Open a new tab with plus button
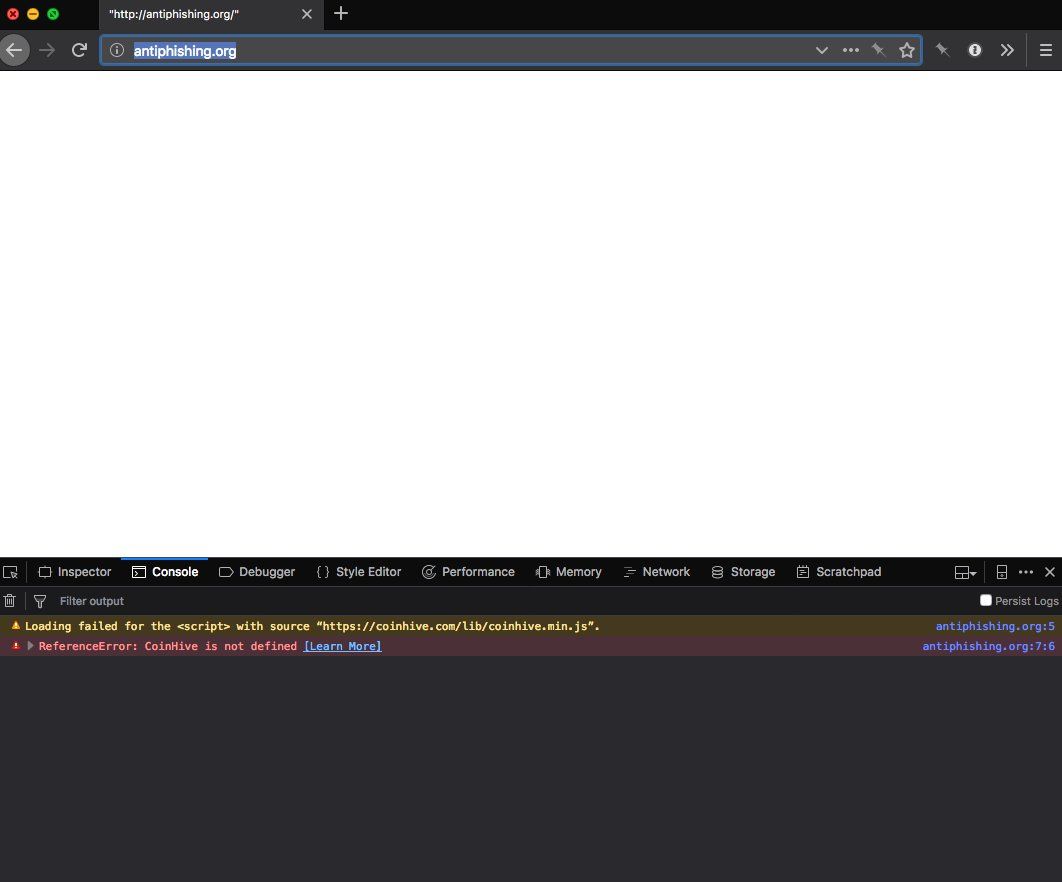 coord(341,14)
